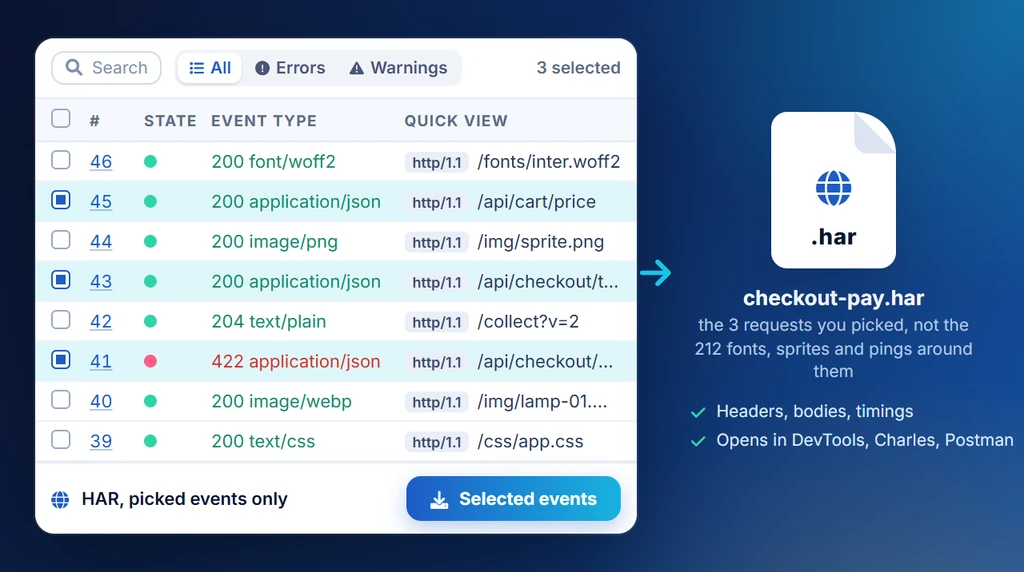
Task: Click the "204 text/plain" event type
Action: coord(268,321)
